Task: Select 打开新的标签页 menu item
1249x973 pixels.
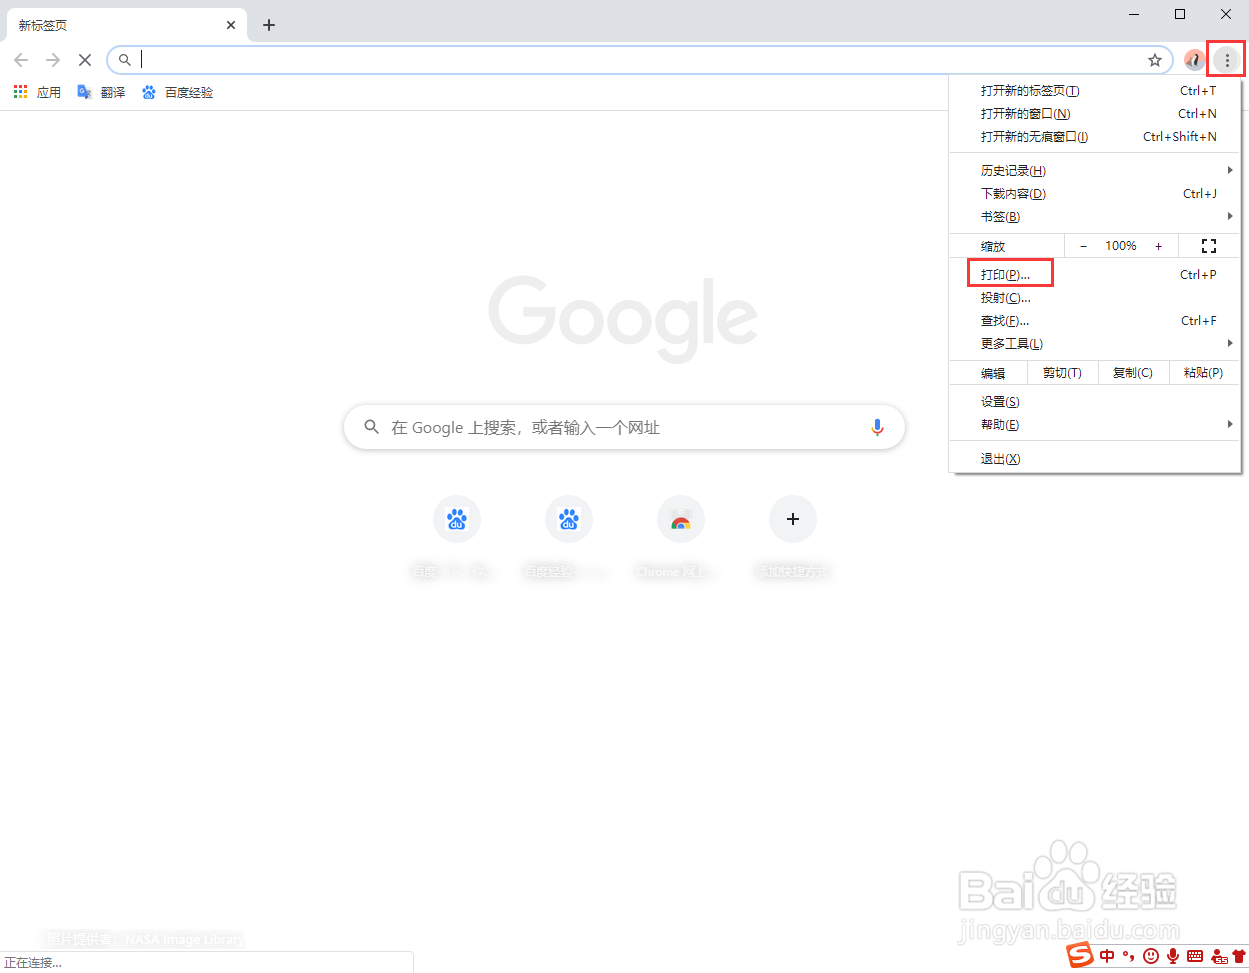Action: pos(1095,90)
